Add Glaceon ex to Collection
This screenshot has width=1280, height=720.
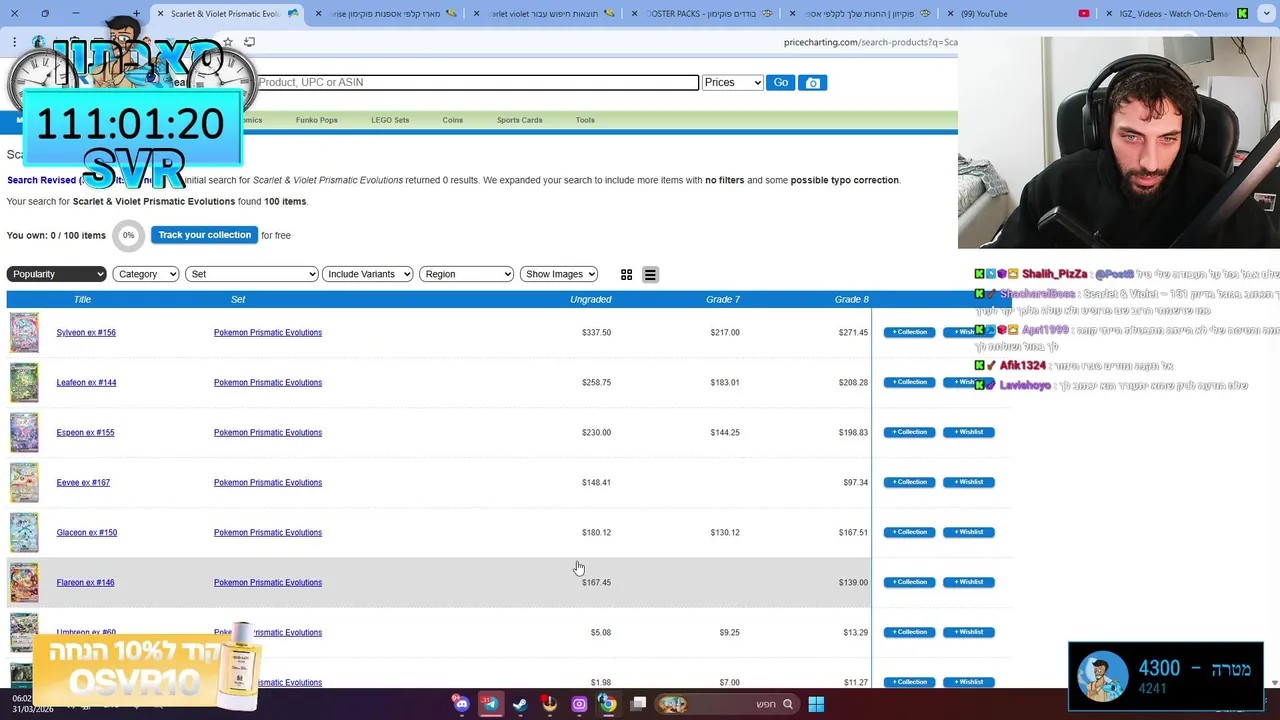coord(909,532)
